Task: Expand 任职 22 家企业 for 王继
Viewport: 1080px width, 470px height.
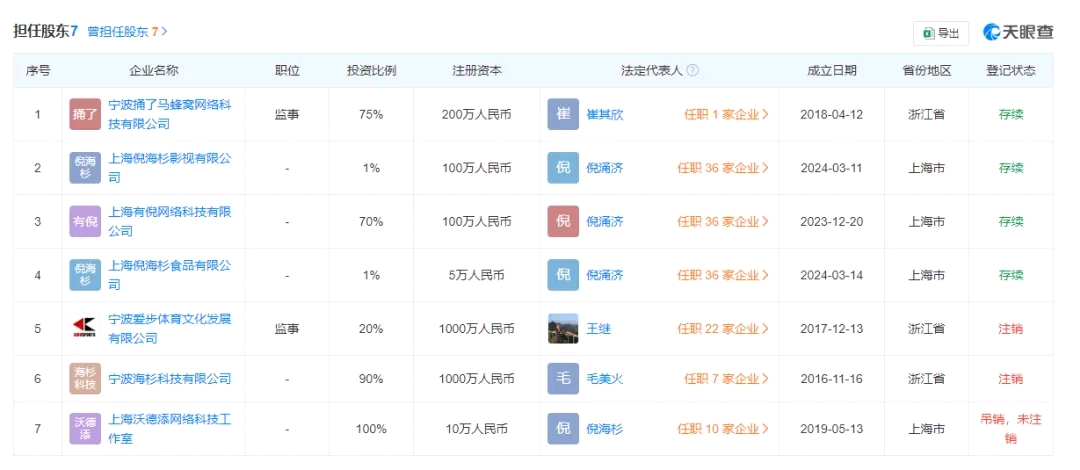Action: [723, 329]
